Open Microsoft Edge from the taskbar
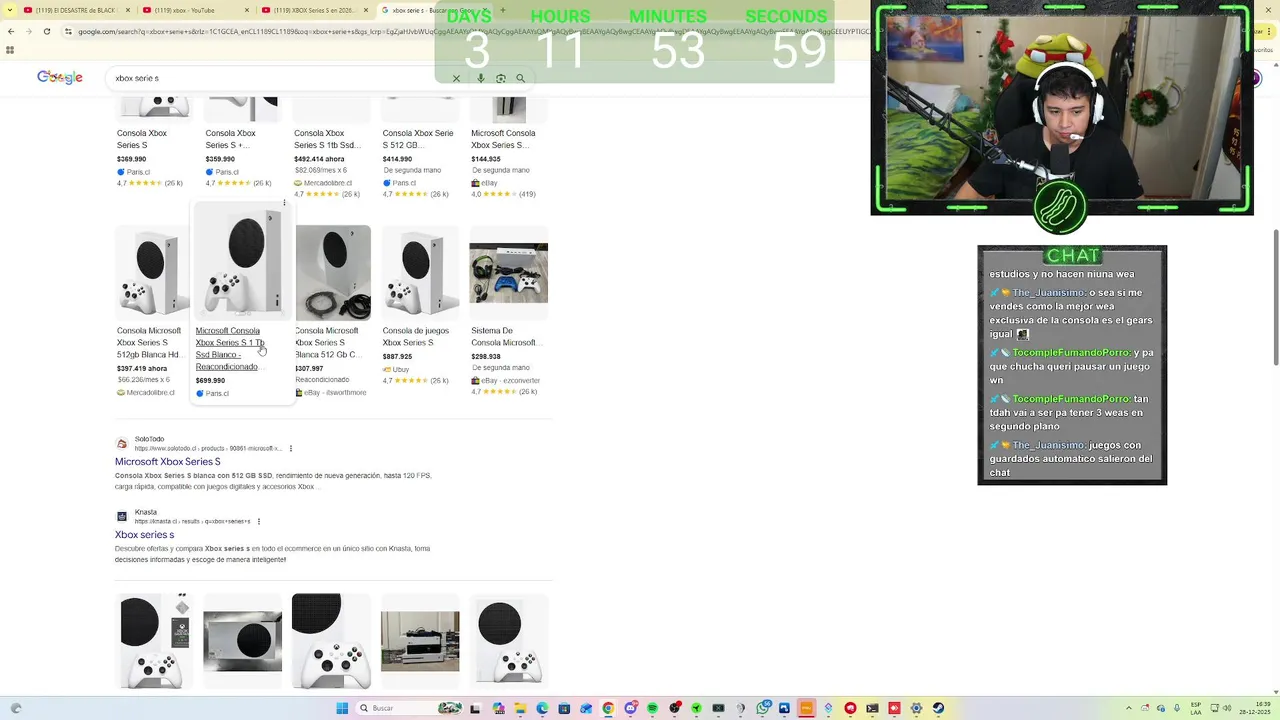Screen dimensions: 1280x720 coord(542,708)
